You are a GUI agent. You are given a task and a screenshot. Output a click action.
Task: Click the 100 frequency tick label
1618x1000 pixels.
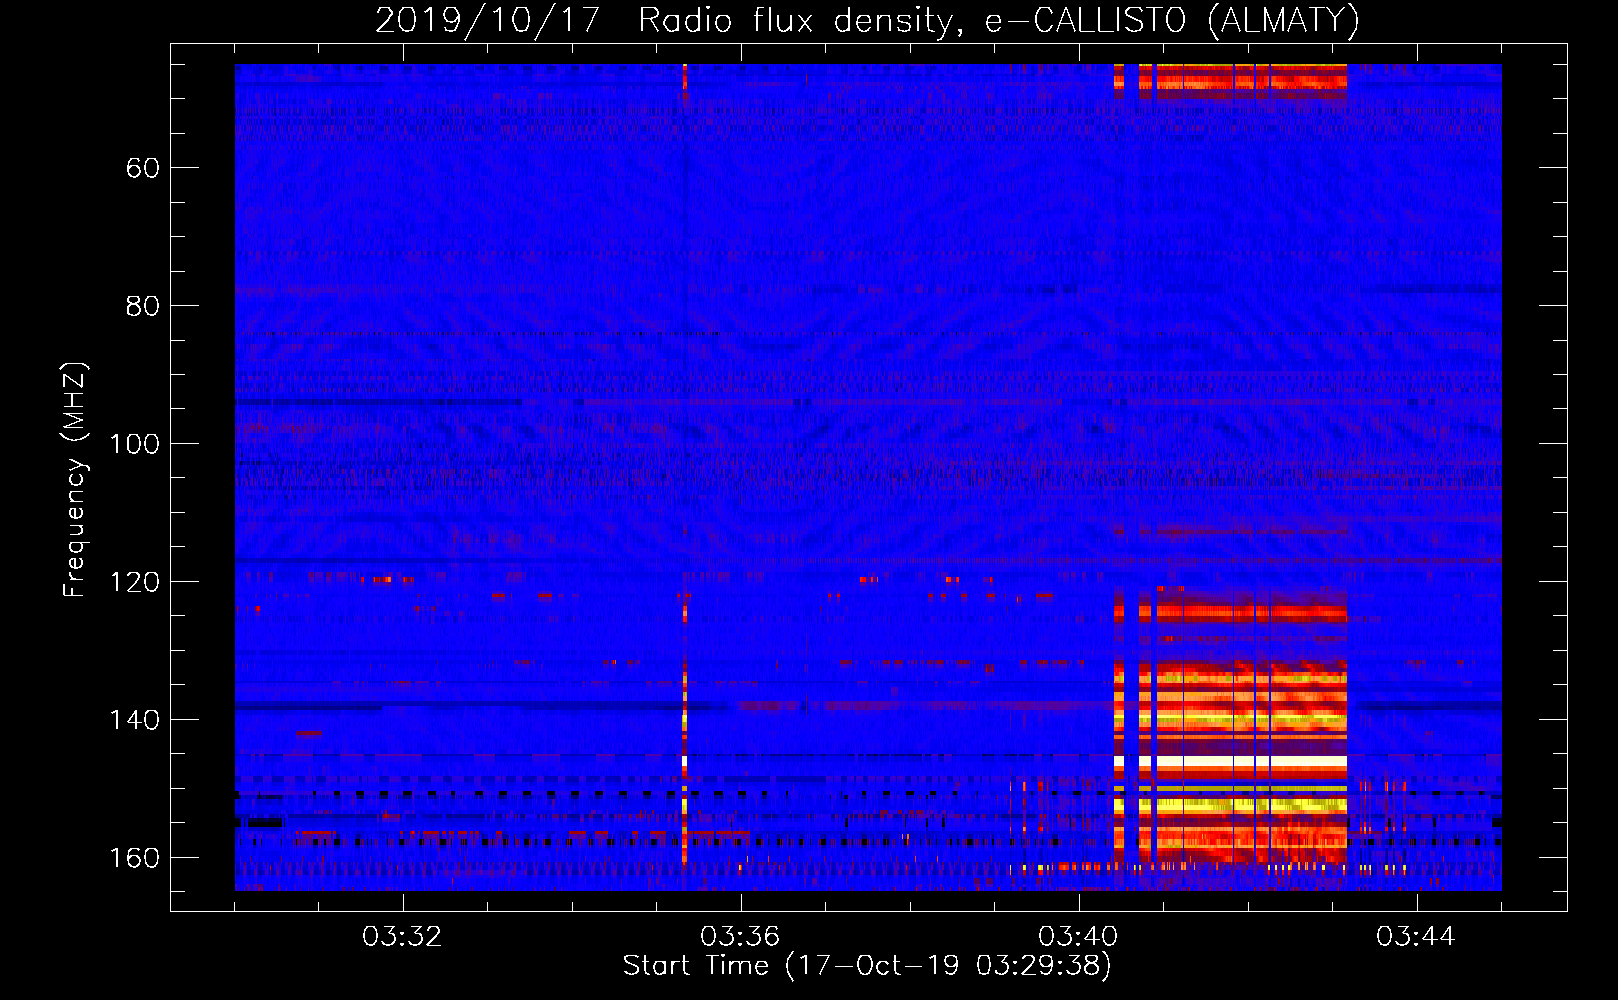[135, 444]
